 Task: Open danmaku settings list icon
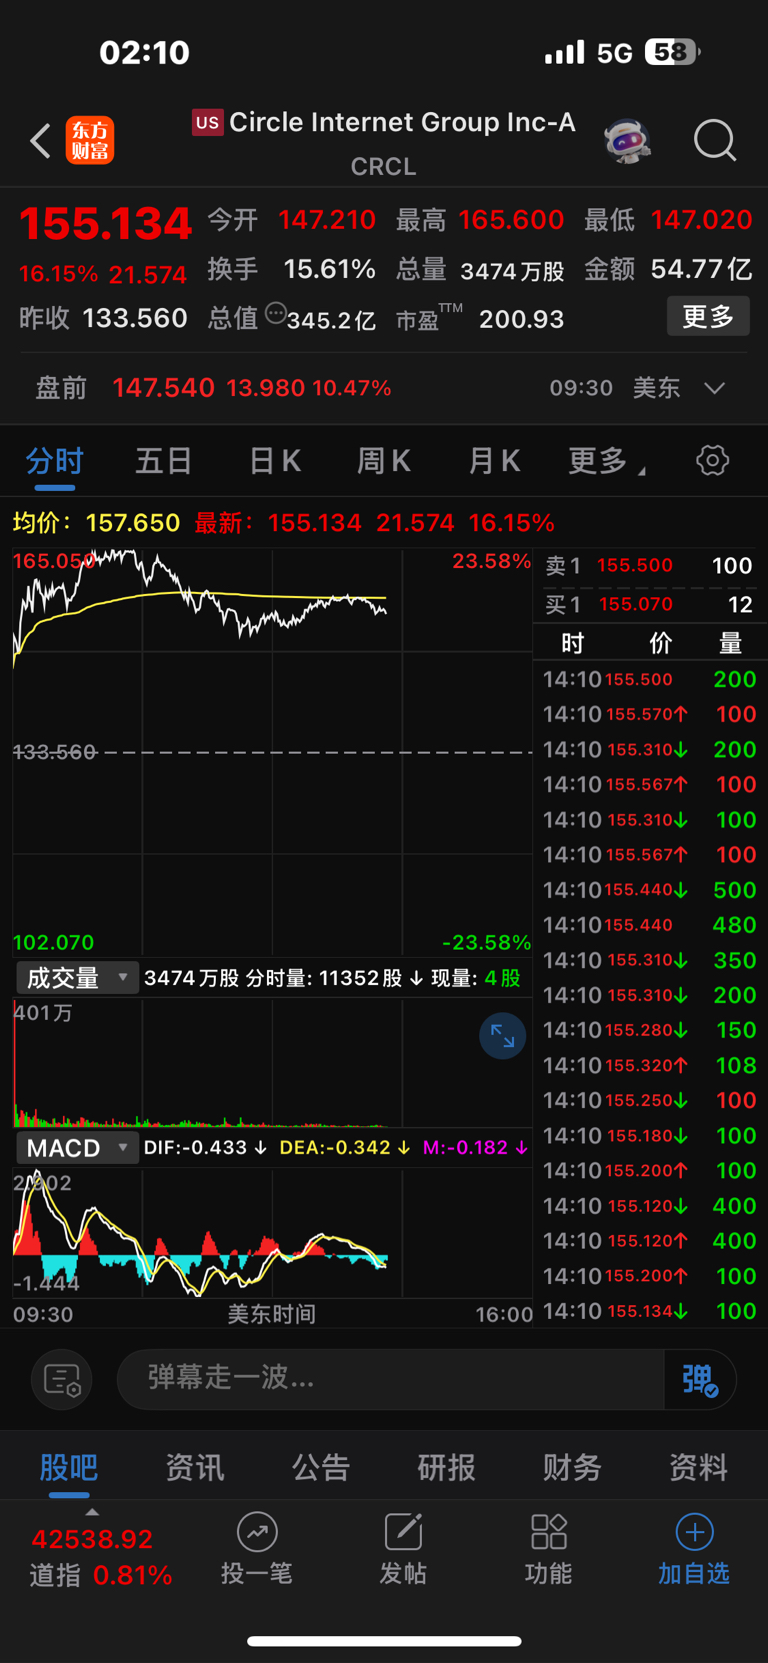(x=62, y=1380)
